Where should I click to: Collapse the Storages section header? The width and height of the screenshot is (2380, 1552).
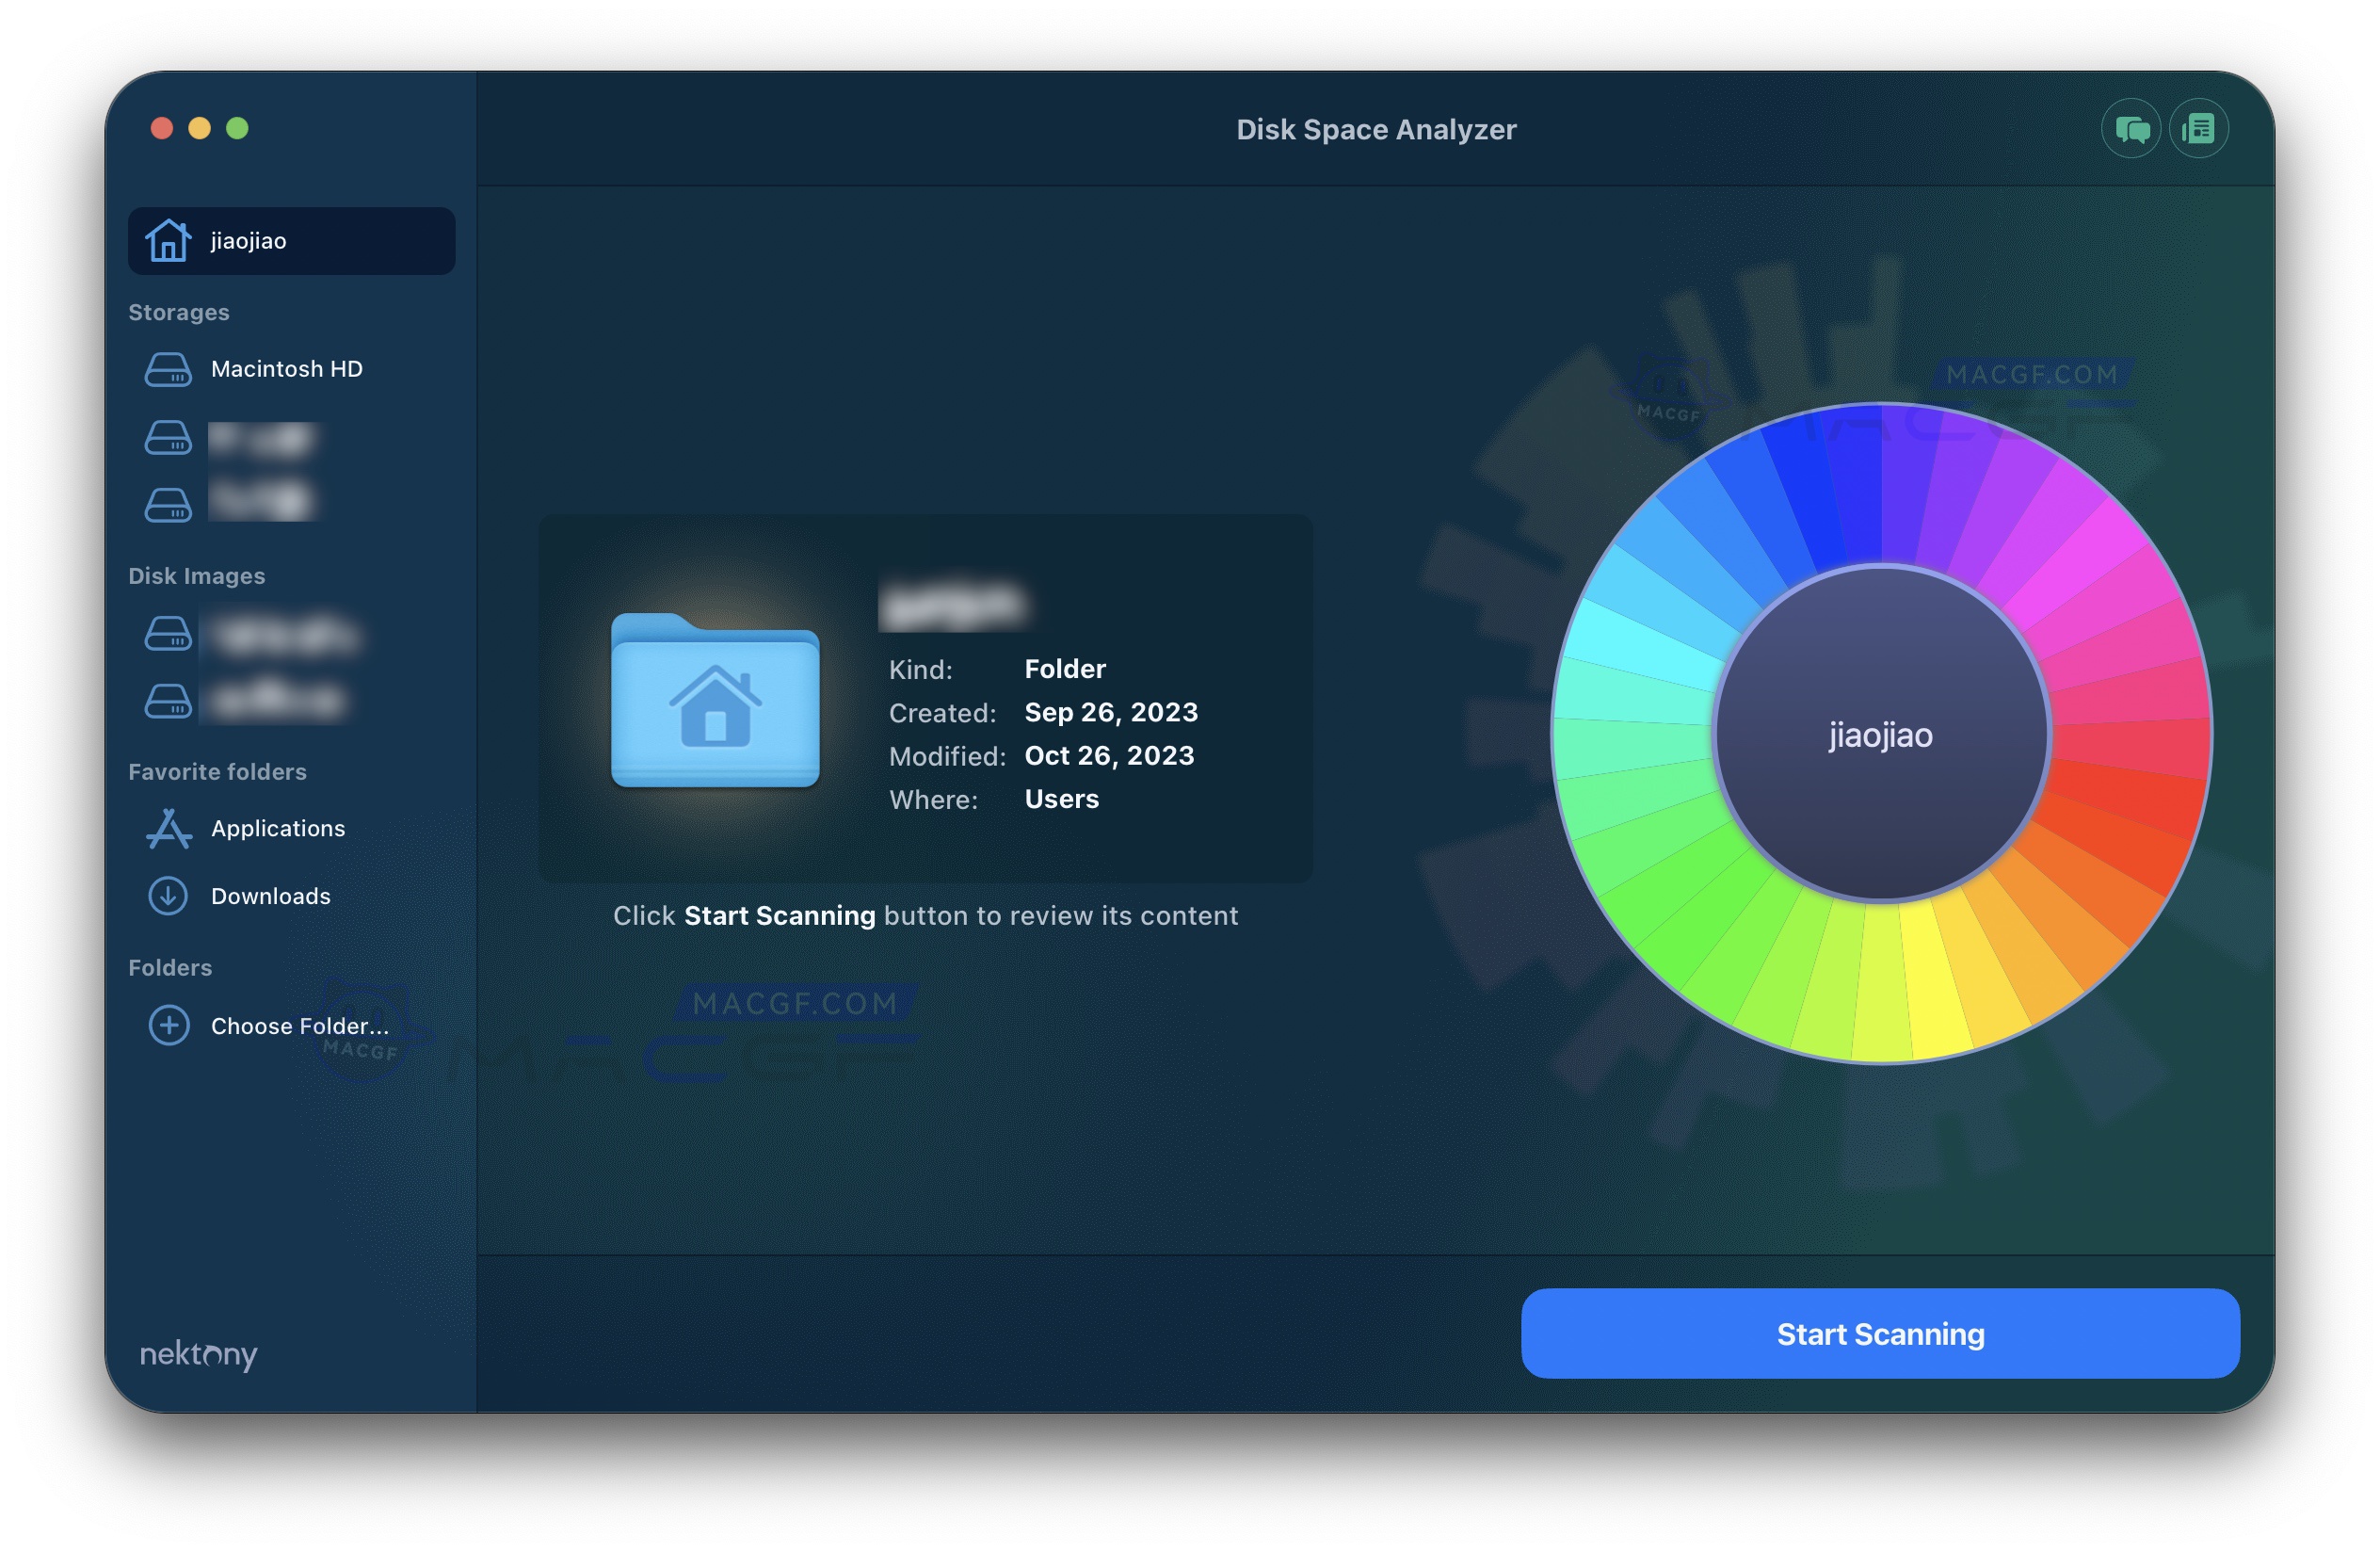pyautogui.click(x=179, y=311)
